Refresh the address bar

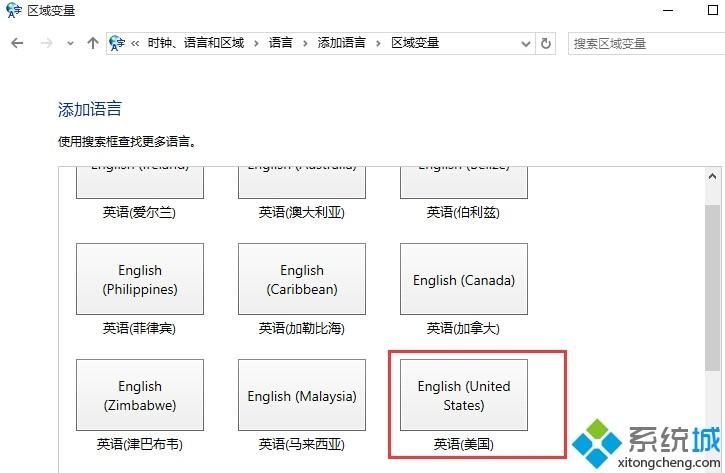click(546, 43)
